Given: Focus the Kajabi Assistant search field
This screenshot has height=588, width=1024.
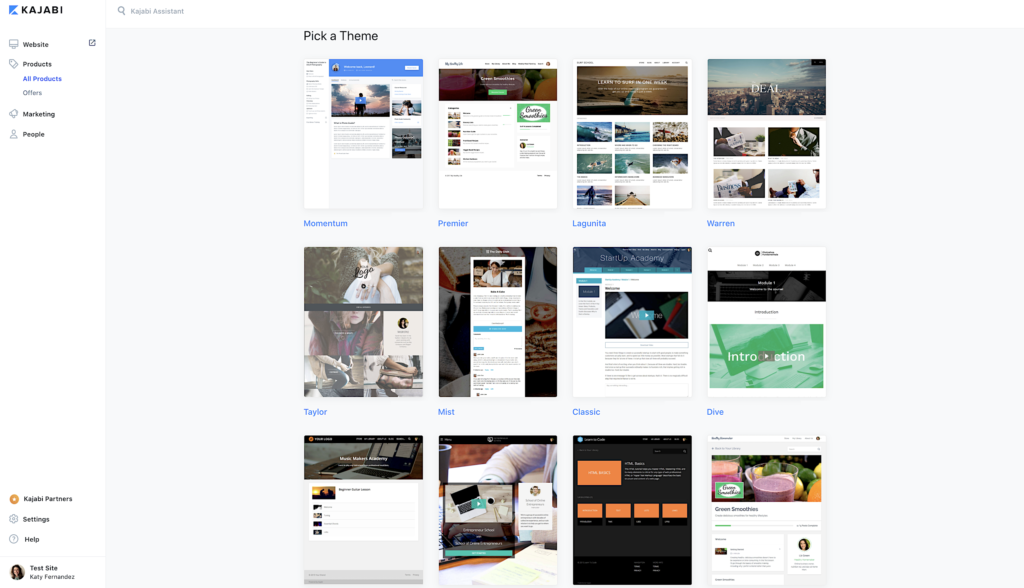Looking at the screenshot, I should coord(157,11).
